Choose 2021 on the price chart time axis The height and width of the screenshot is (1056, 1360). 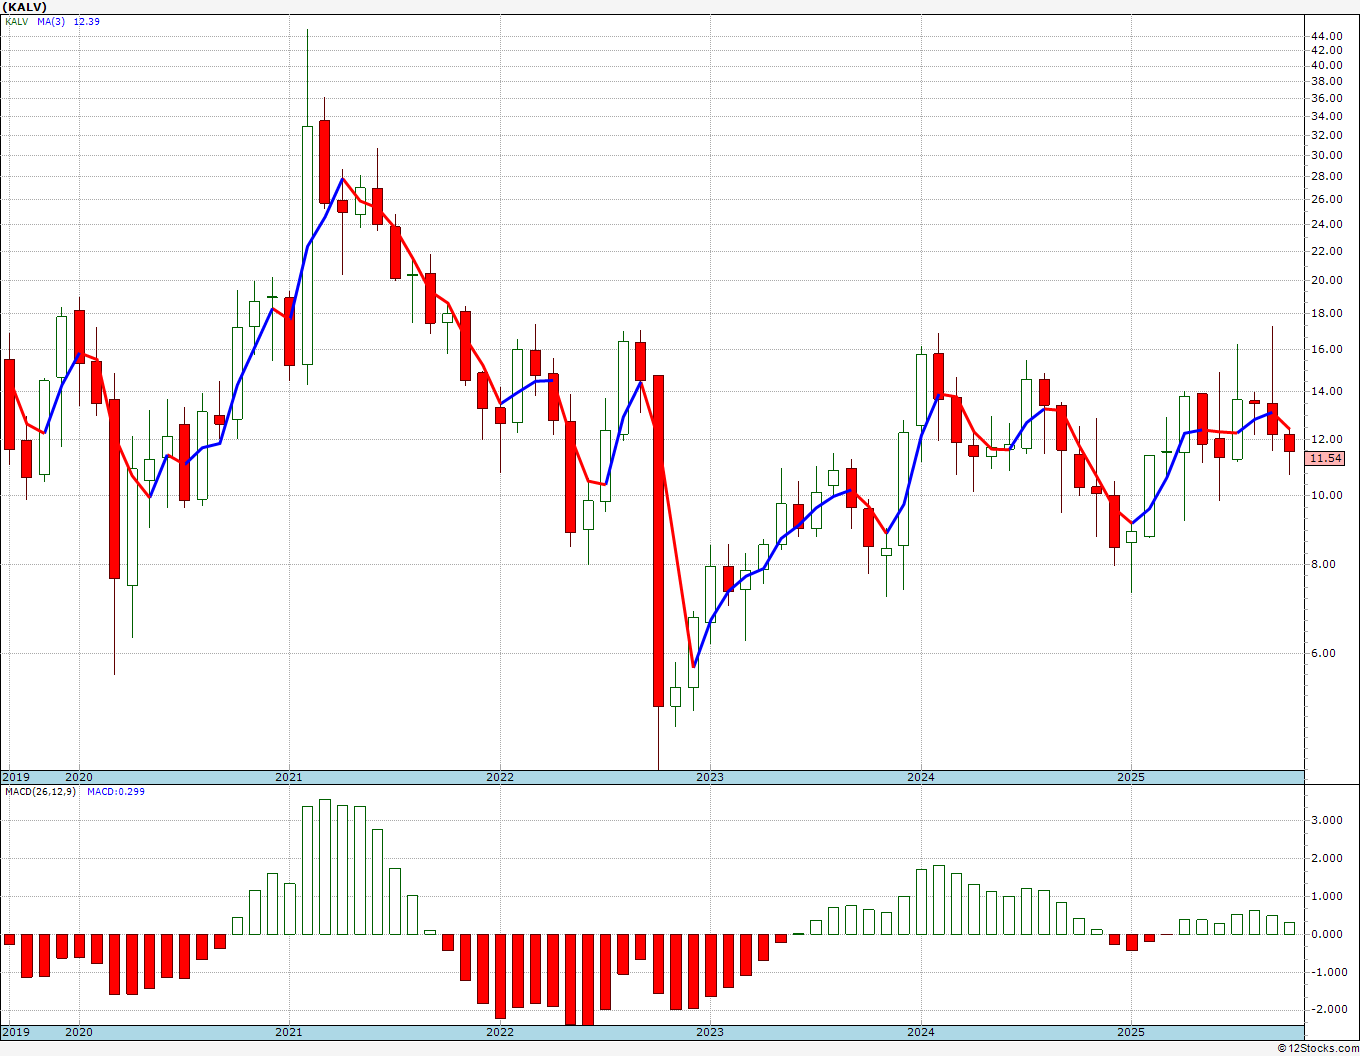(289, 777)
